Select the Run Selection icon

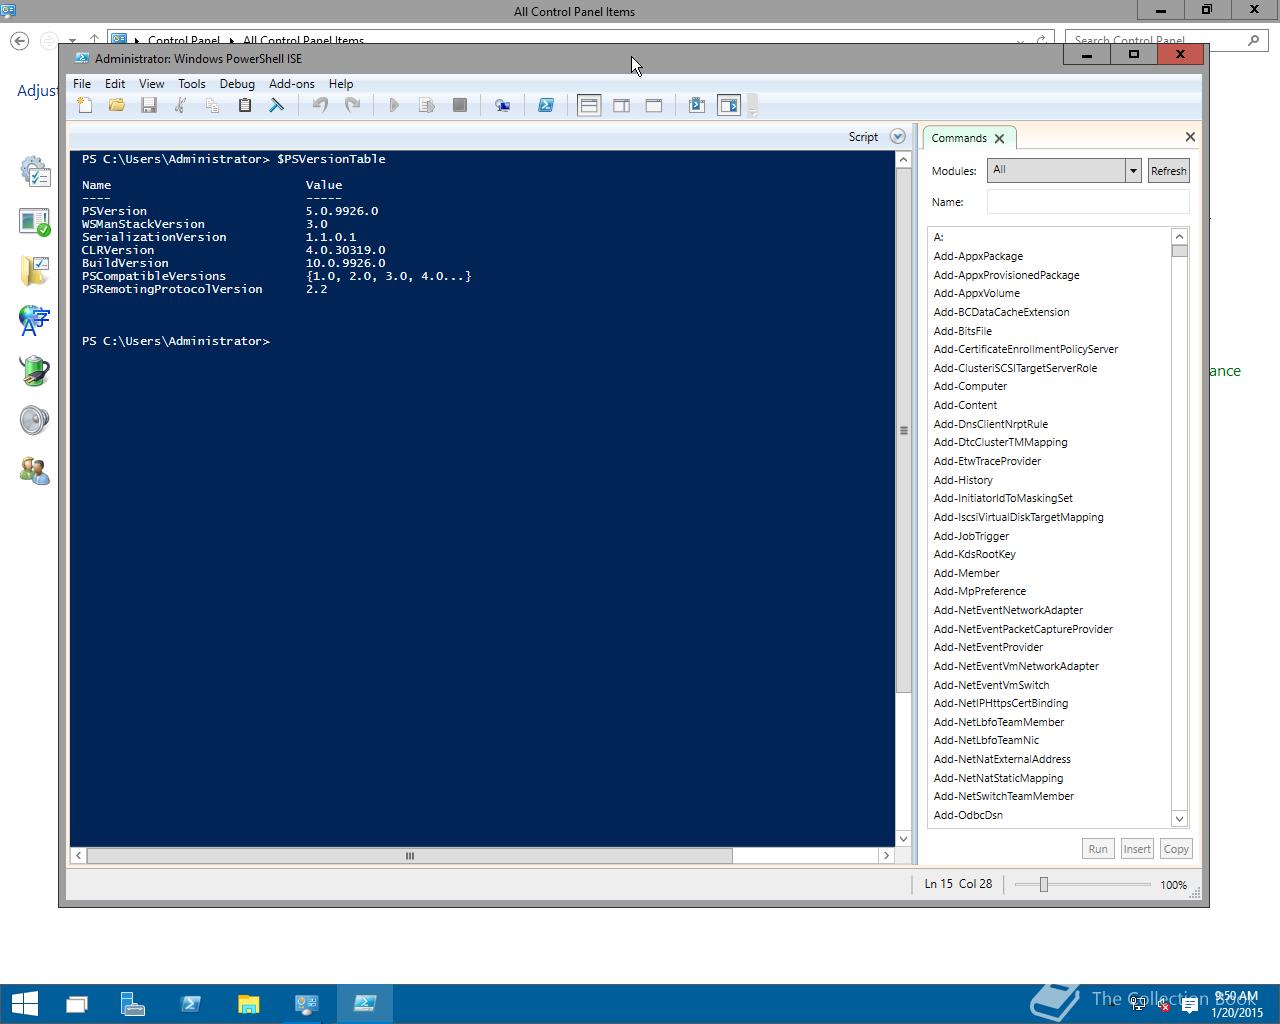pos(427,105)
